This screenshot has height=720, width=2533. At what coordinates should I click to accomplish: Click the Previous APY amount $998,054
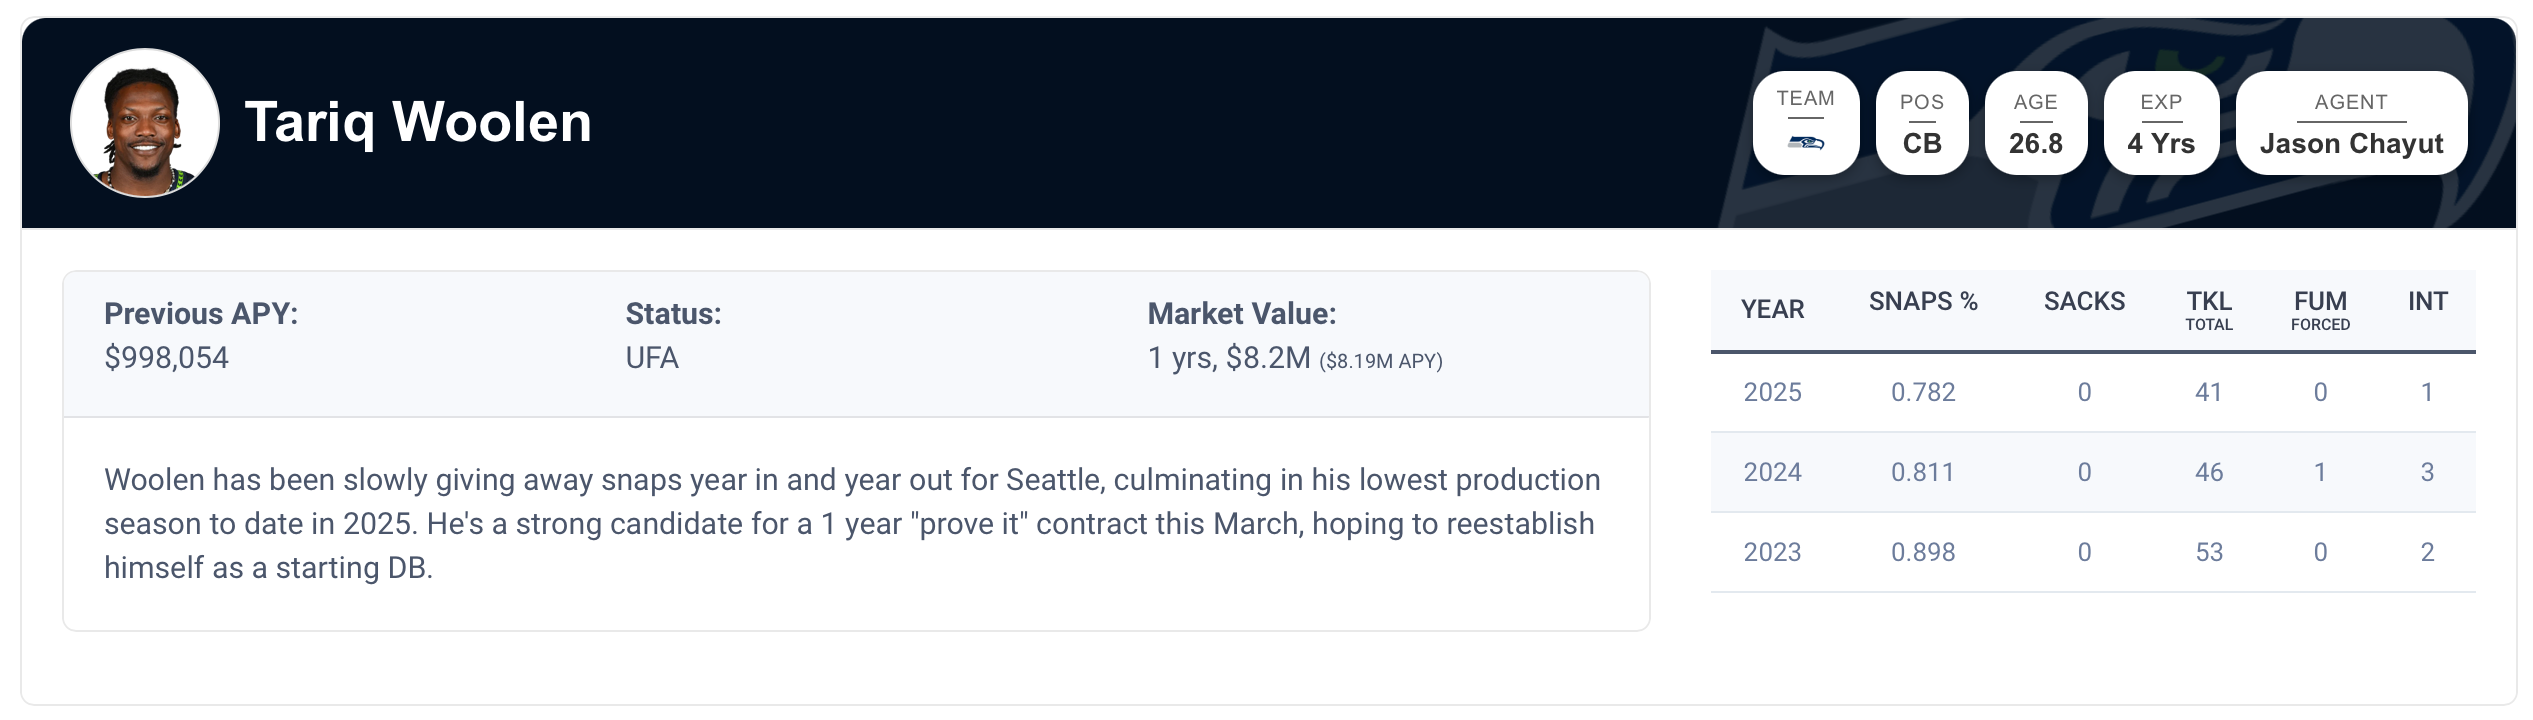coord(167,358)
